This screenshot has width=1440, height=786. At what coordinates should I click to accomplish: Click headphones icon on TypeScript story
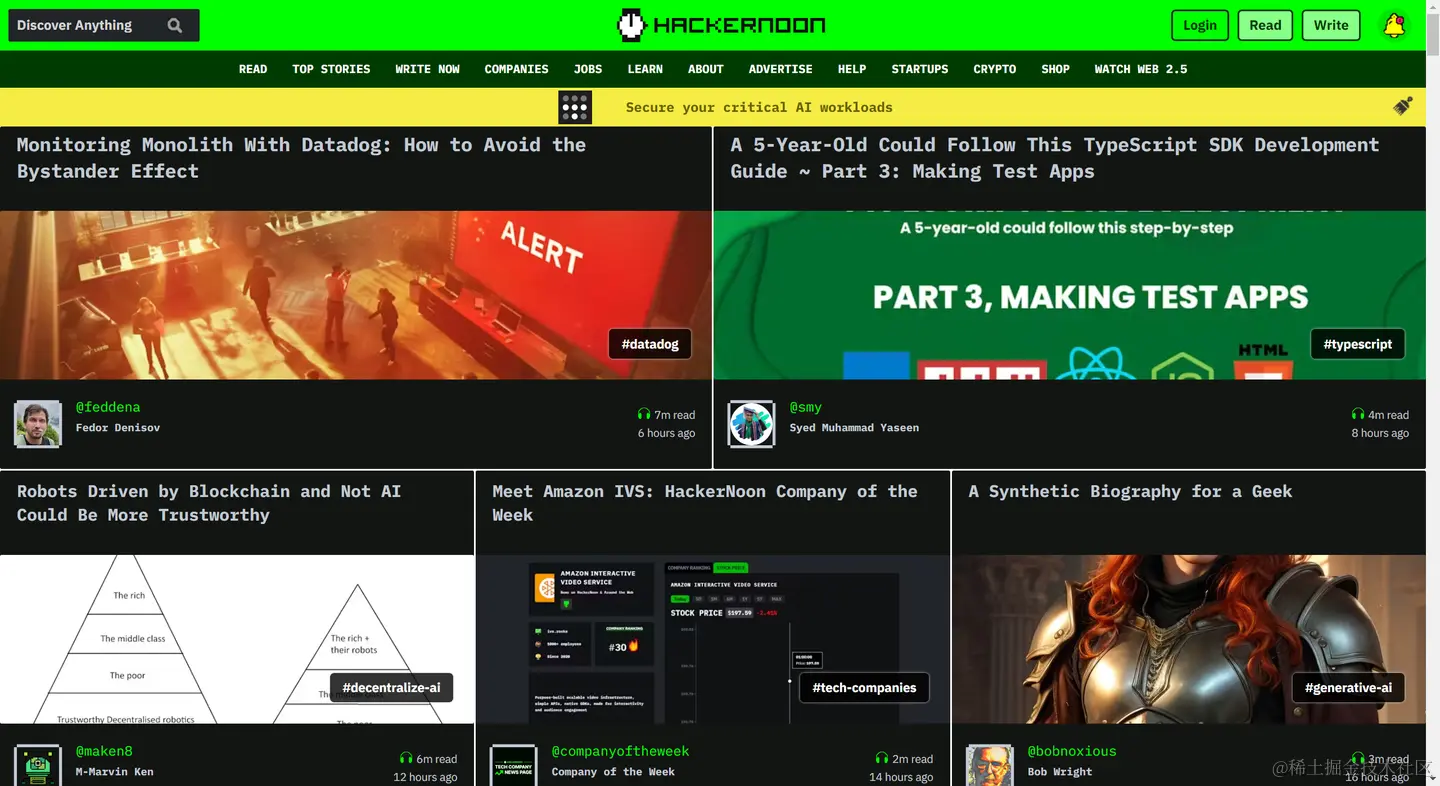tap(1358, 414)
